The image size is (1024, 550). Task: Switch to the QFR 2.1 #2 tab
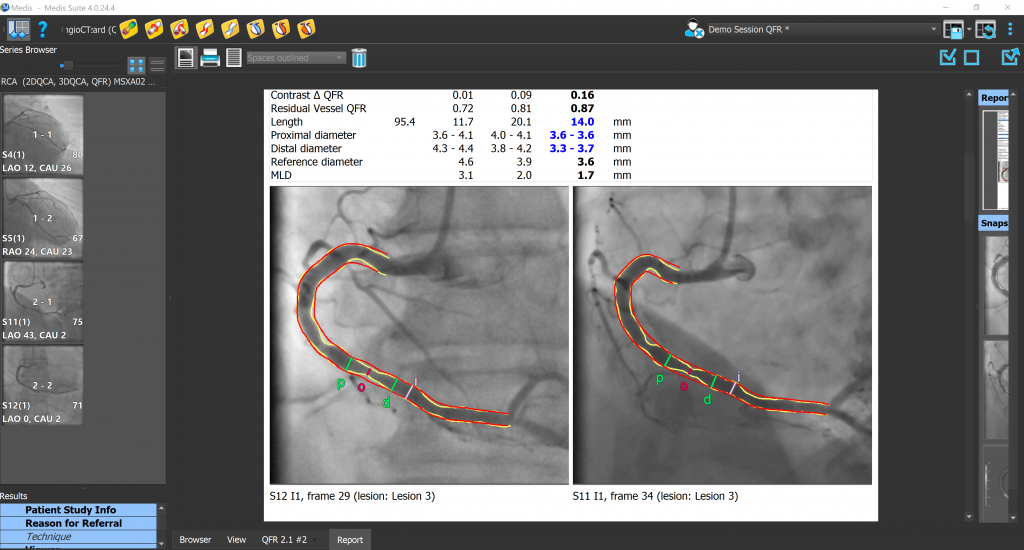tap(286, 539)
